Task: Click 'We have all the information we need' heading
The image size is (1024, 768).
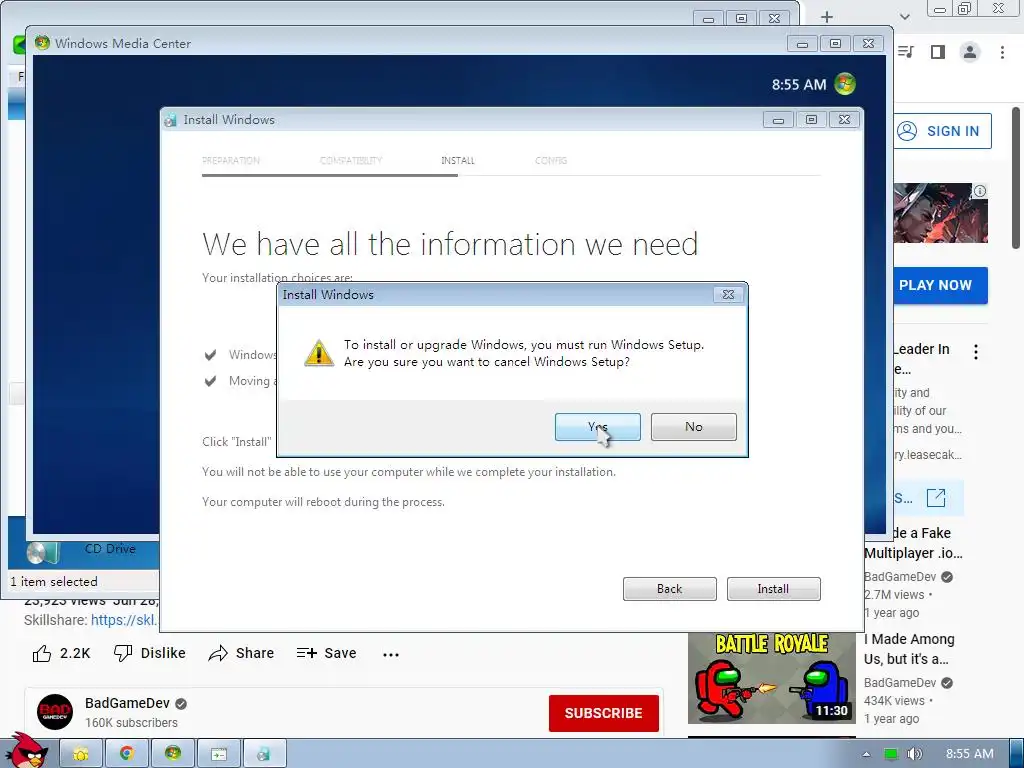Action: click(x=450, y=244)
